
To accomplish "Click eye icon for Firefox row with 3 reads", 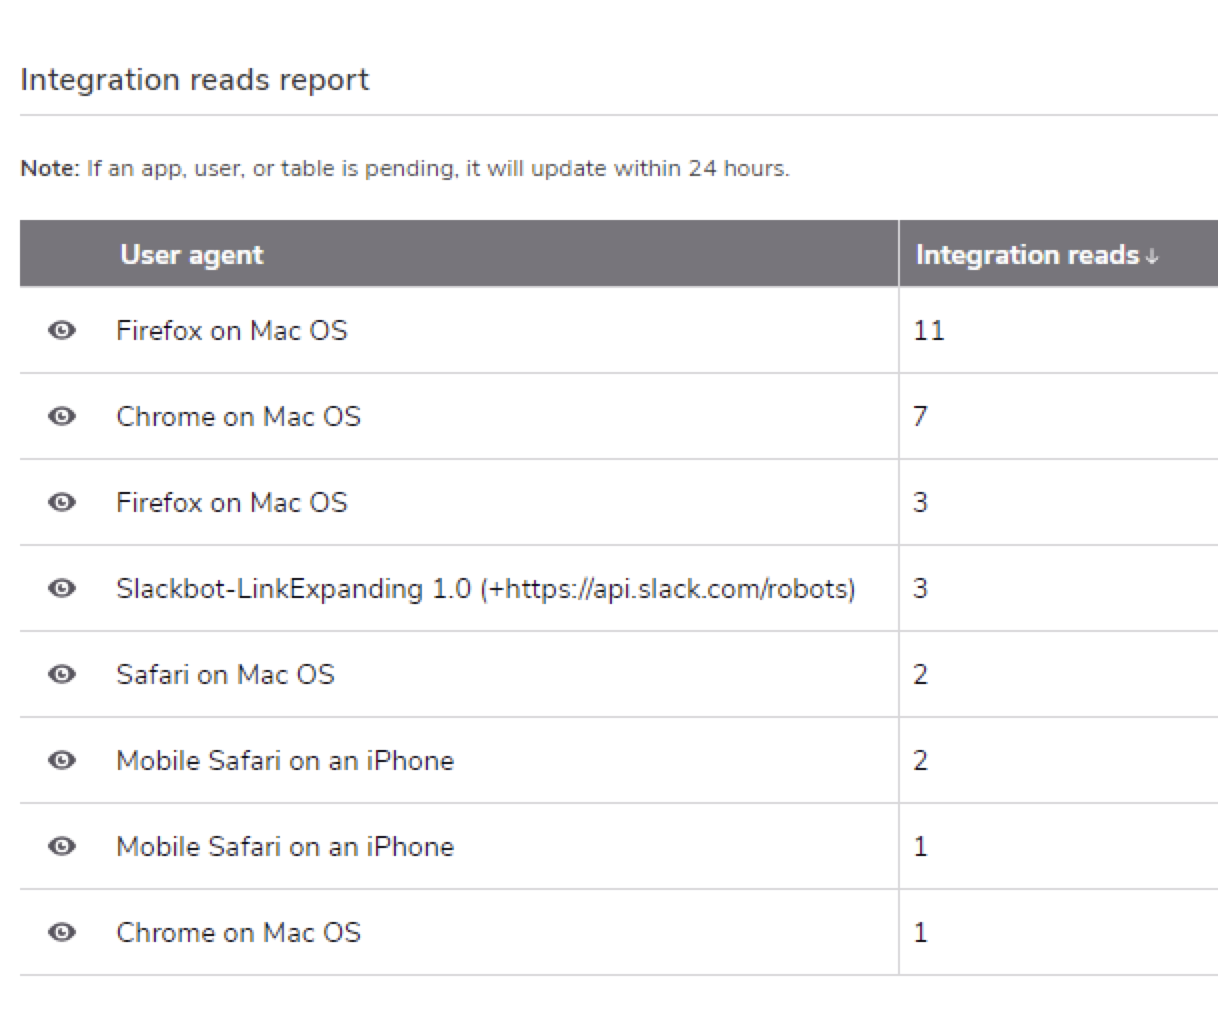I will point(62,503).
